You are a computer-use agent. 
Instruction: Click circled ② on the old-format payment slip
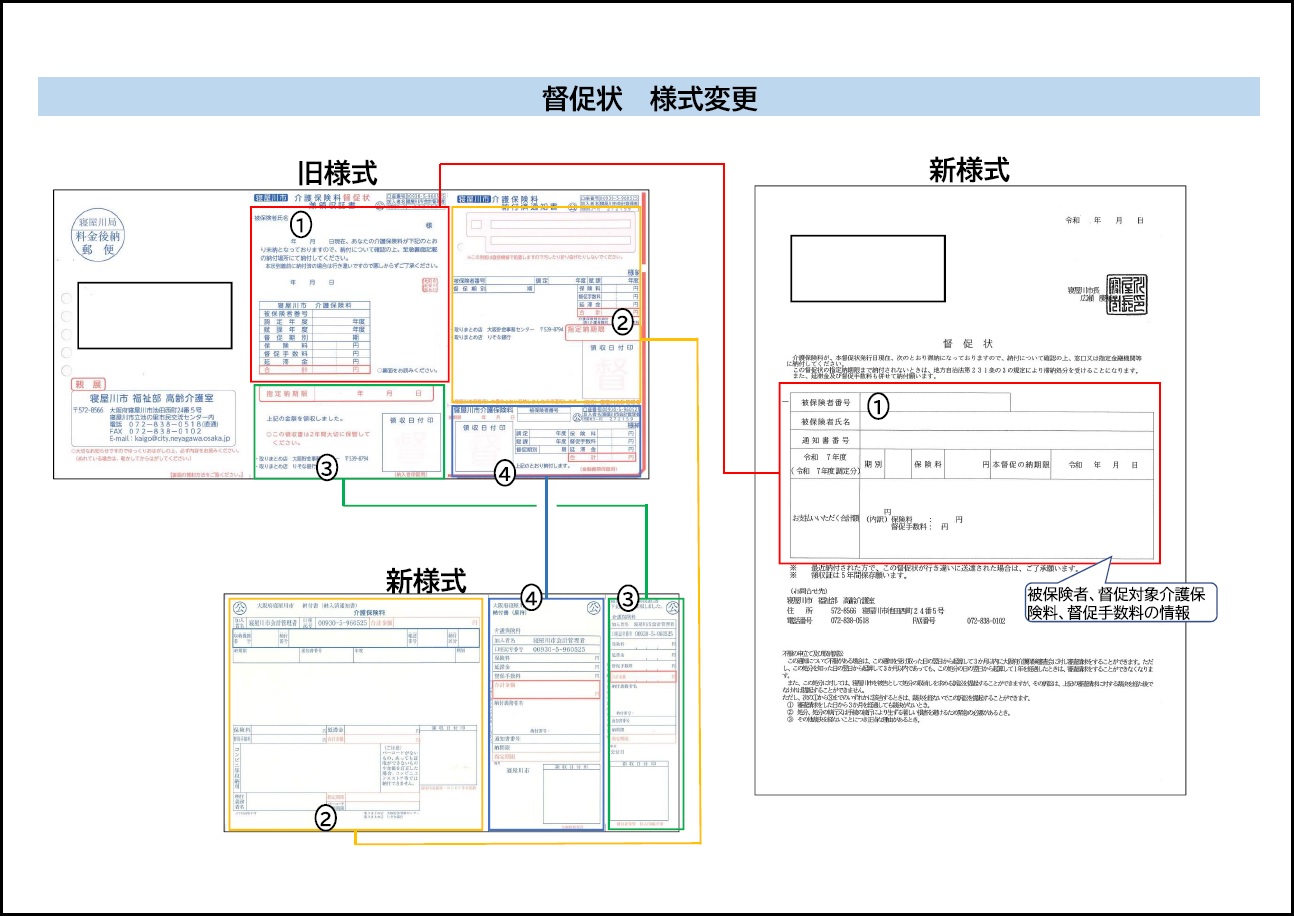click(621, 321)
